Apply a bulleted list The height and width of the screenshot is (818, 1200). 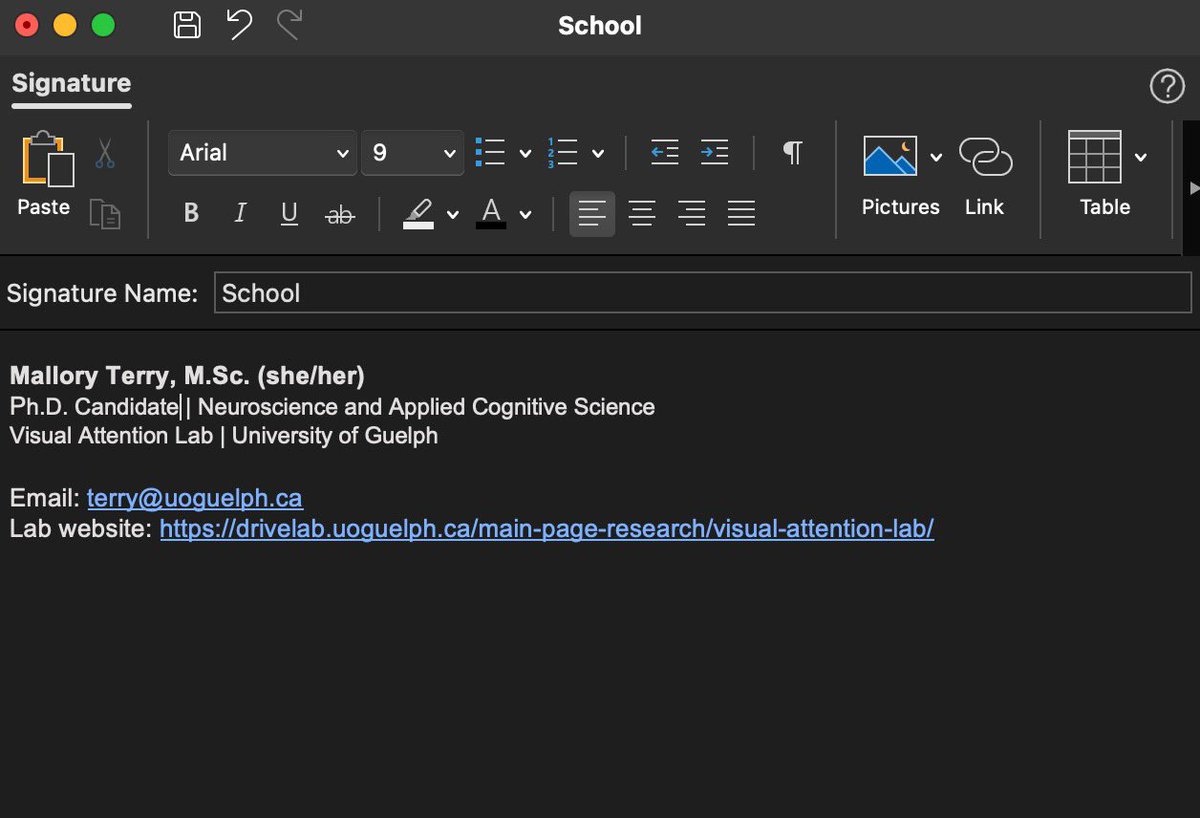491,153
